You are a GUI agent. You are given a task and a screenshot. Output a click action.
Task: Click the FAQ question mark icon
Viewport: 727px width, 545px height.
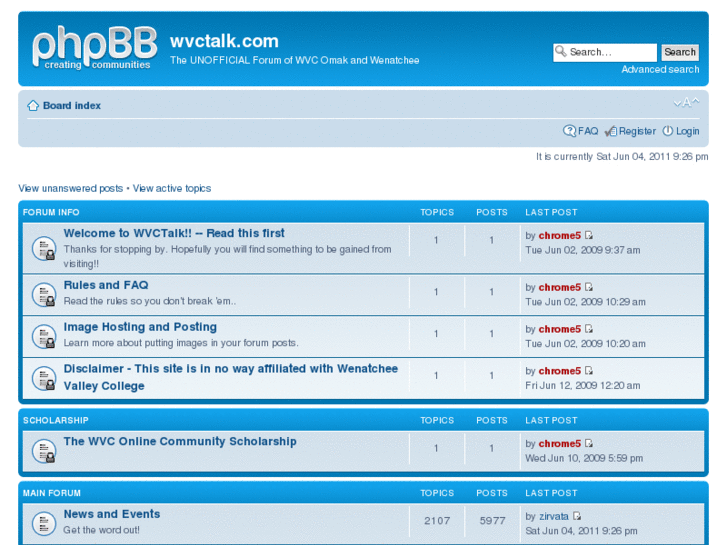[569, 131]
